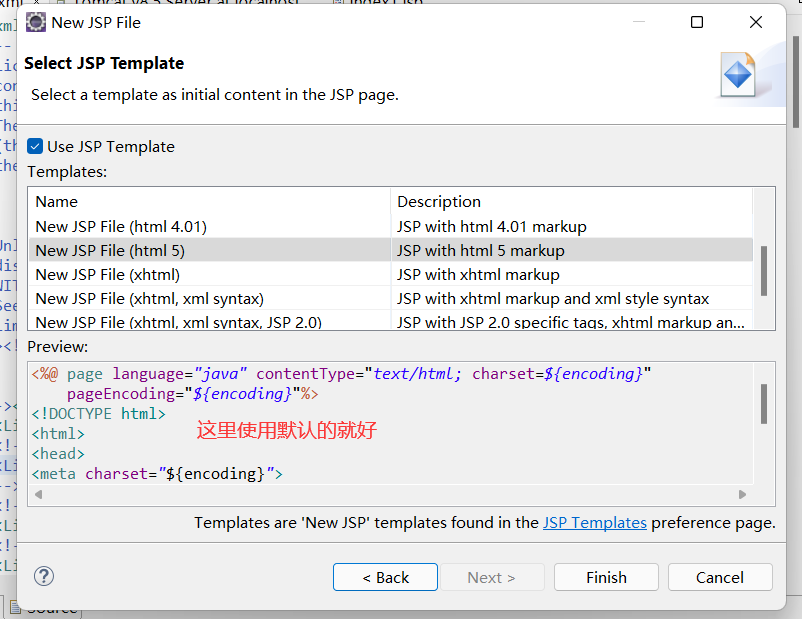Click the Description column header
This screenshot has width=802, height=619.
[x=438, y=201]
